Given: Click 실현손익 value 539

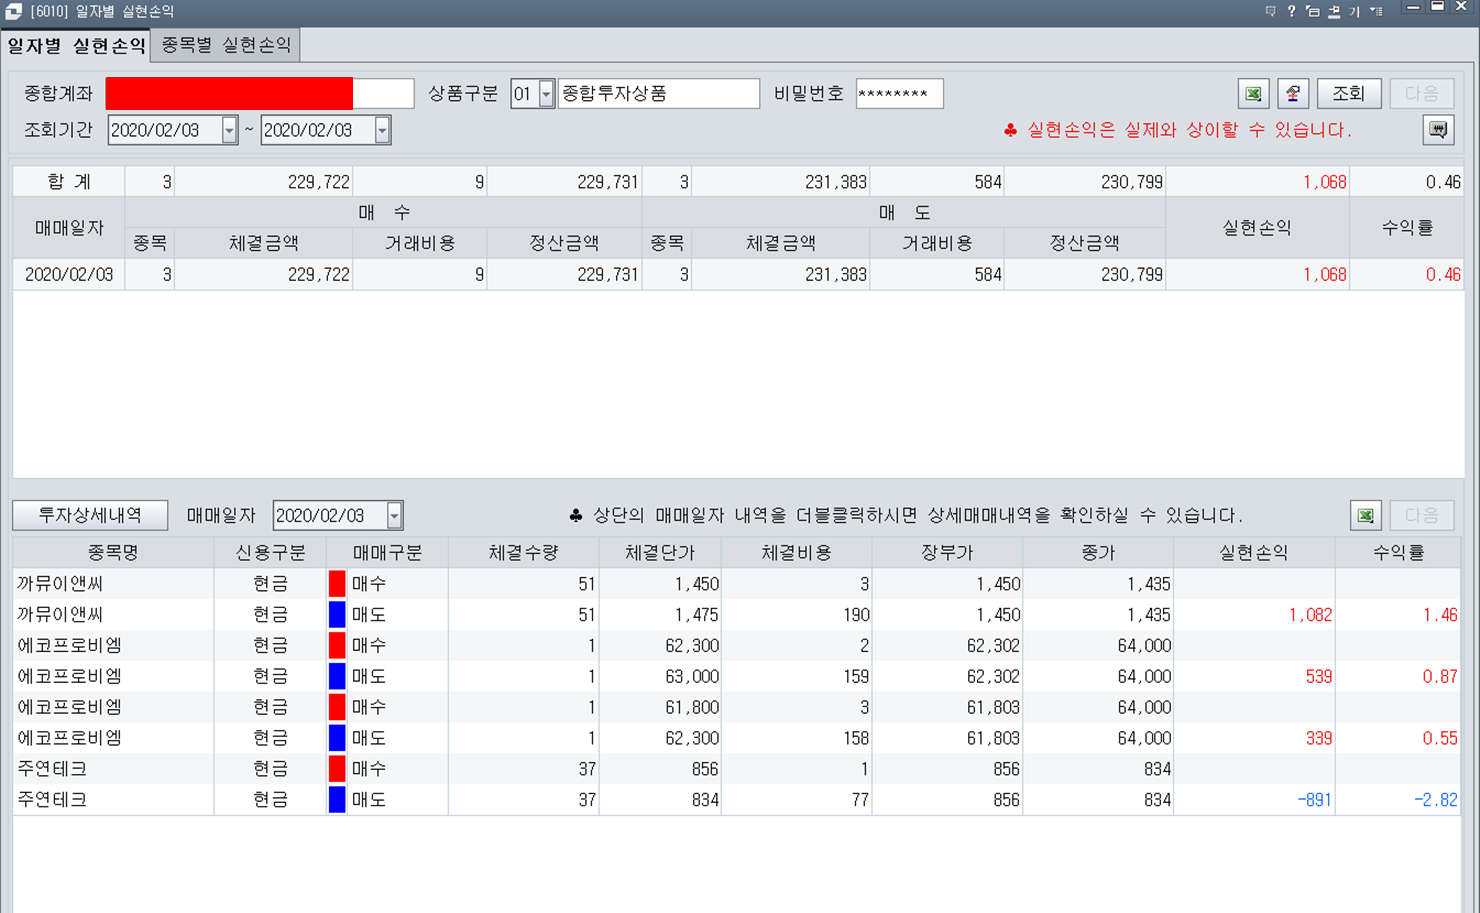Looking at the screenshot, I should point(1319,677).
